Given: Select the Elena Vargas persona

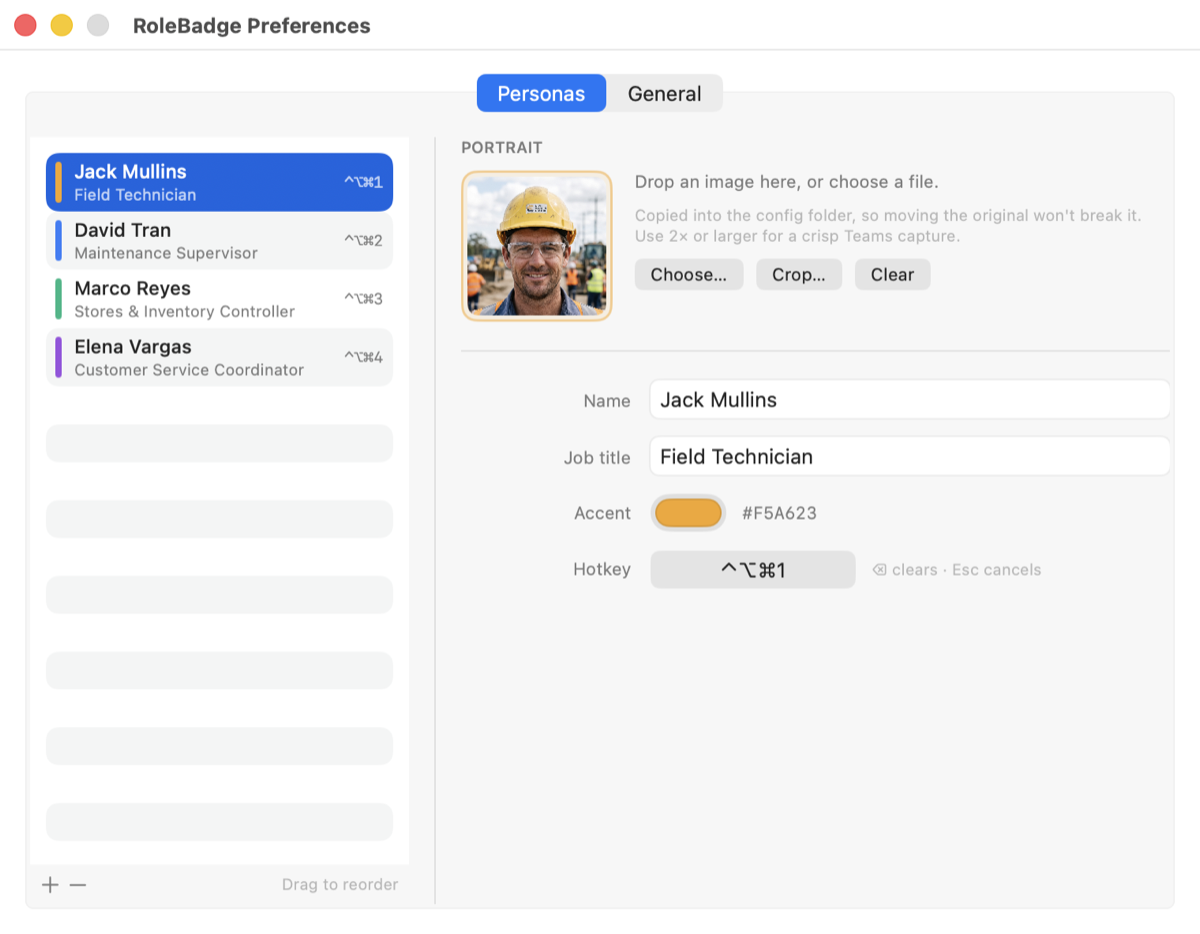Looking at the screenshot, I should pos(219,357).
